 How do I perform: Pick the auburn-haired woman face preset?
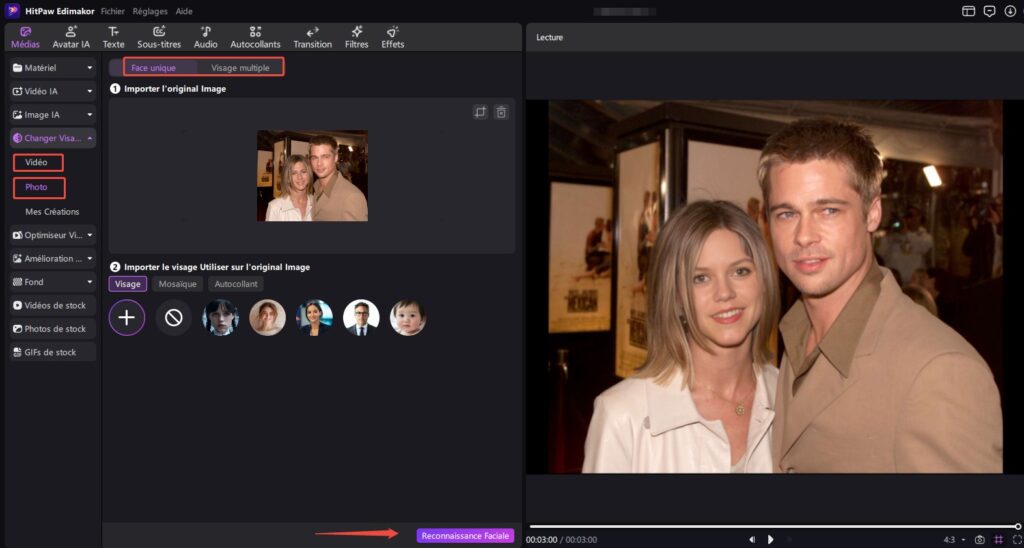pos(268,317)
